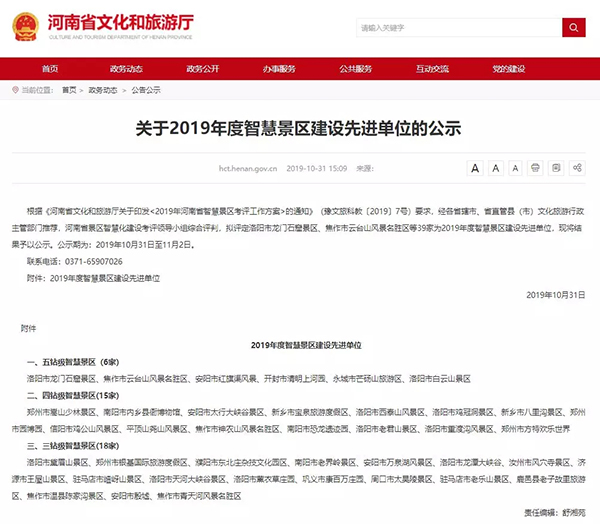Image resolution: width=600 pixels, height=524 pixels.
Task: Click the contact phone 0371-65907026
Action: tap(94, 262)
